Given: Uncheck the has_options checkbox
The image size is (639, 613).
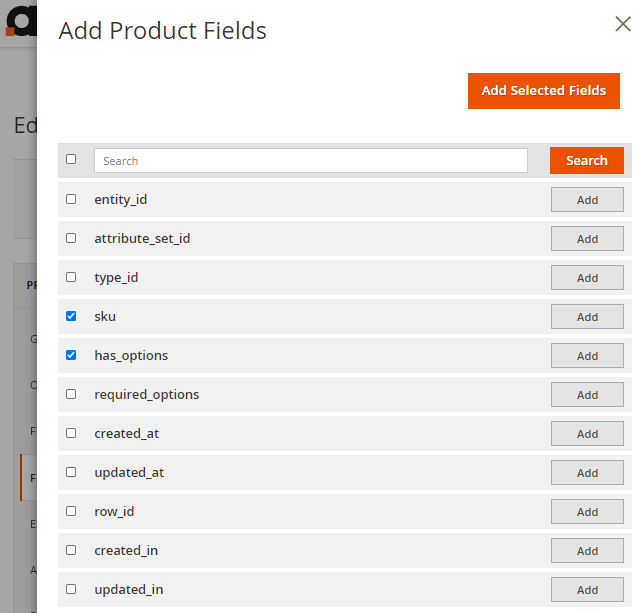Looking at the screenshot, I should click(x=71, y=355).
